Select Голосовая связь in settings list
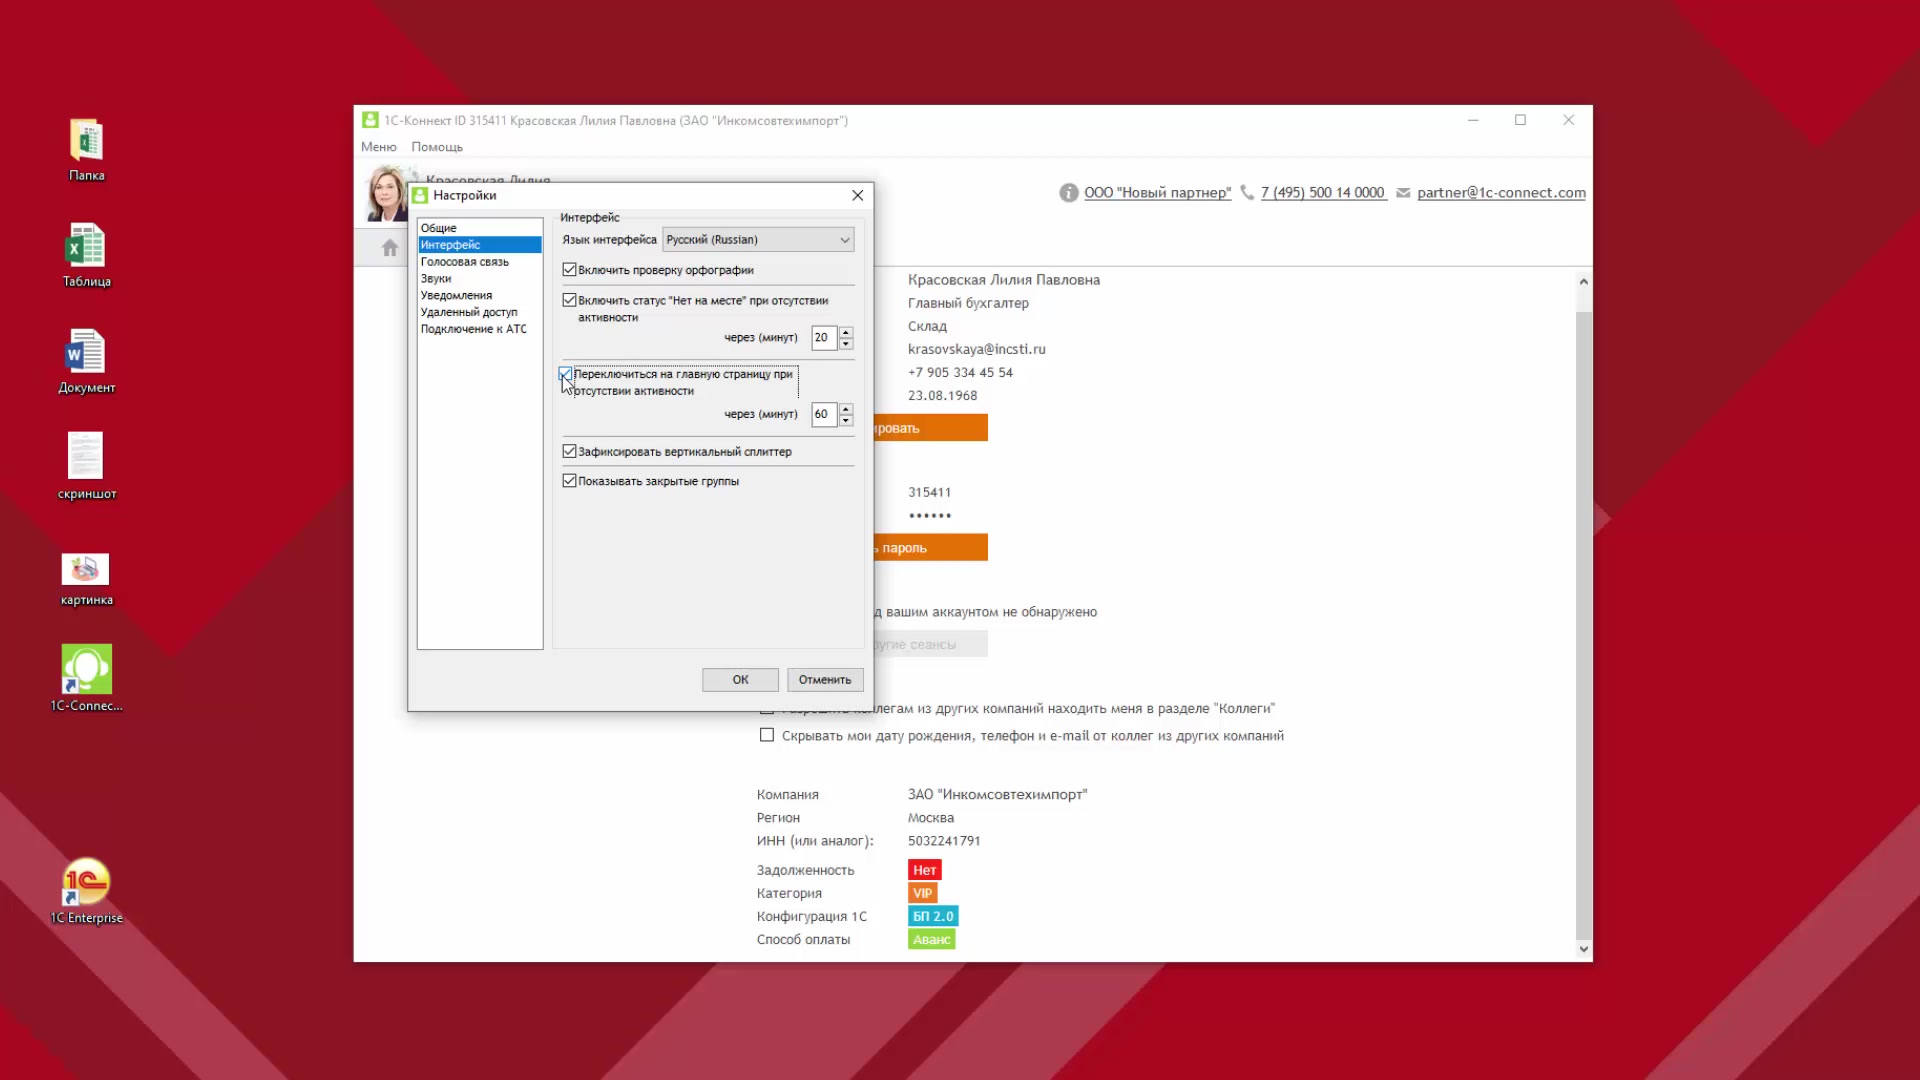 (x=480, y=262)
